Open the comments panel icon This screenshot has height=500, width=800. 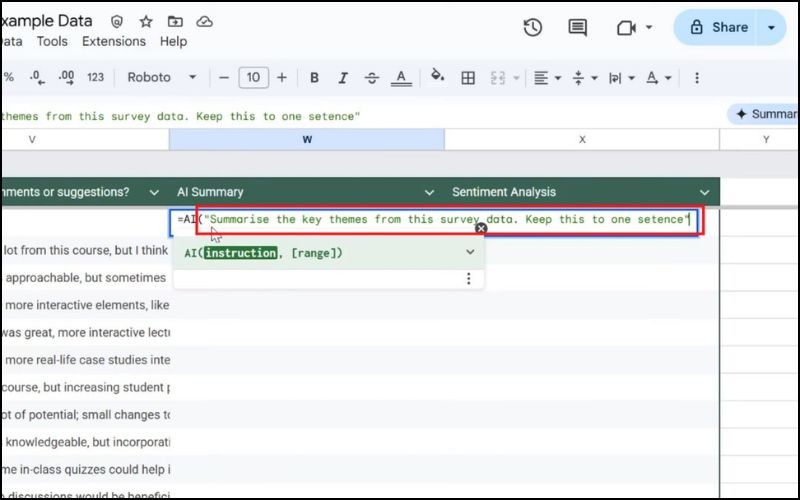point(577,28)
